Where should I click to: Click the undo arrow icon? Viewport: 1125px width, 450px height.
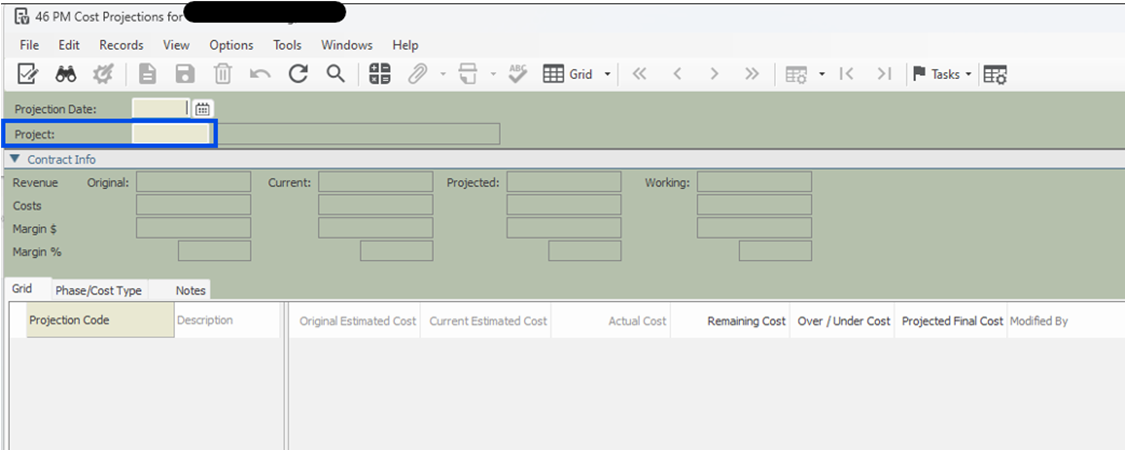point(260,74)
